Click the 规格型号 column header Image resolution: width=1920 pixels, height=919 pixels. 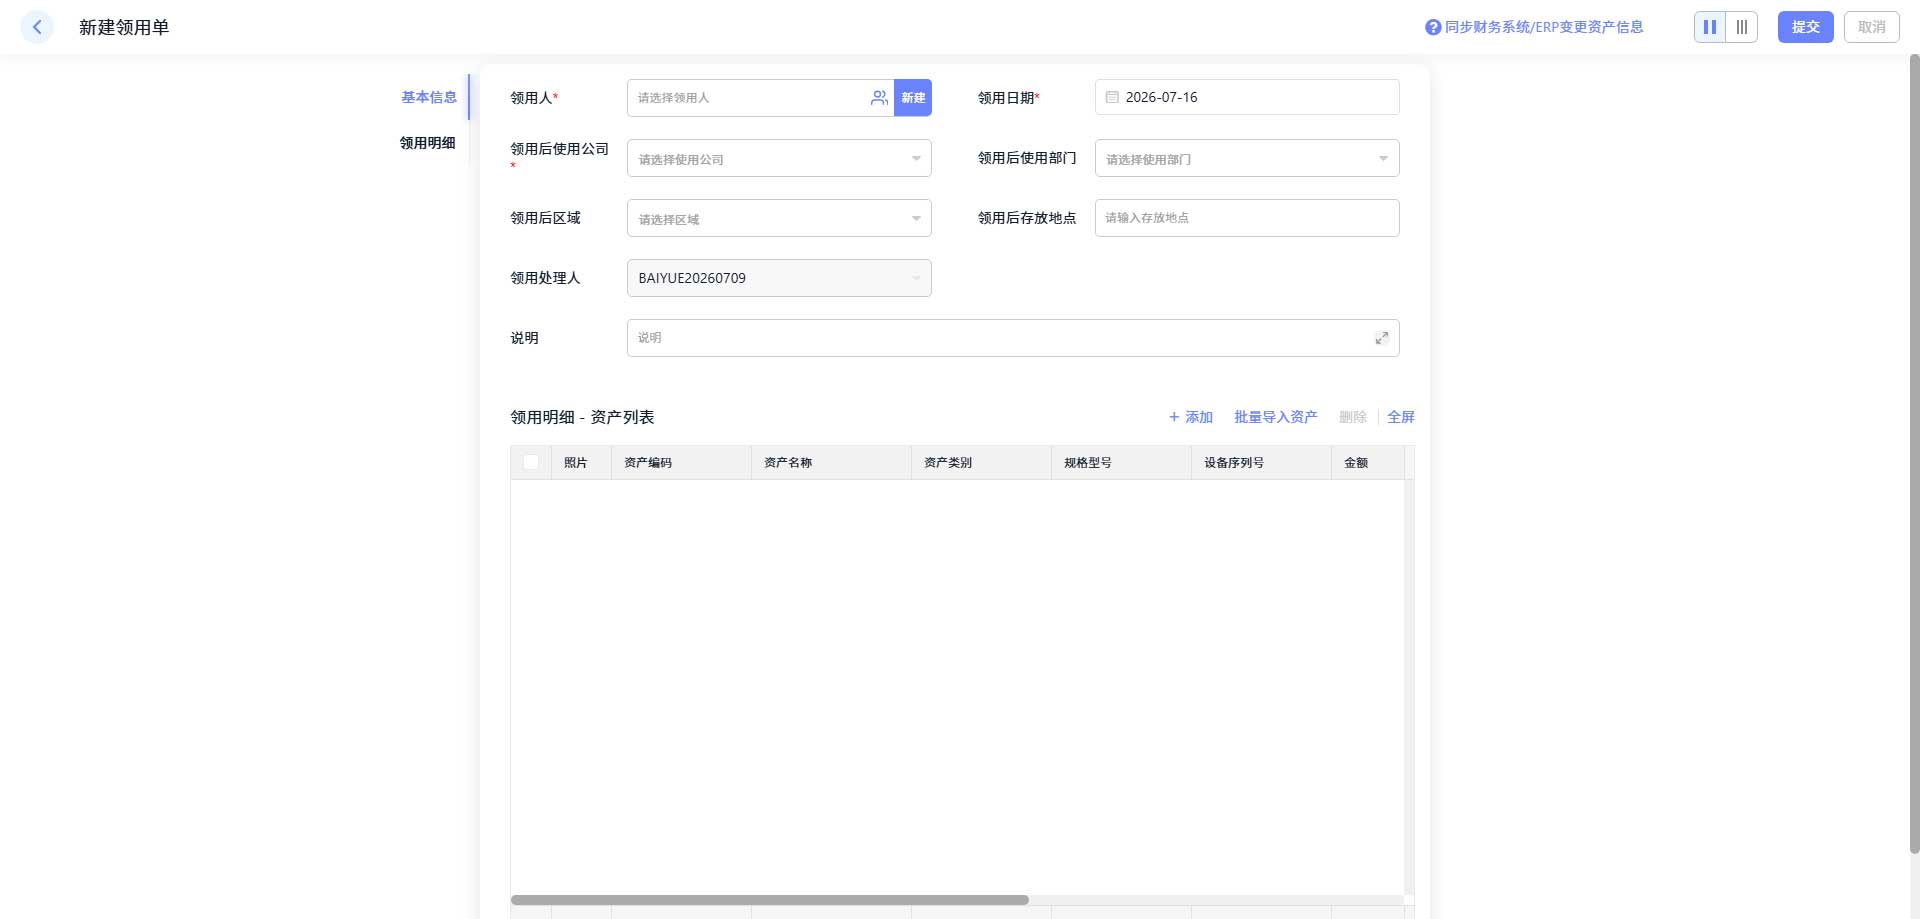tap(1121, 463)
